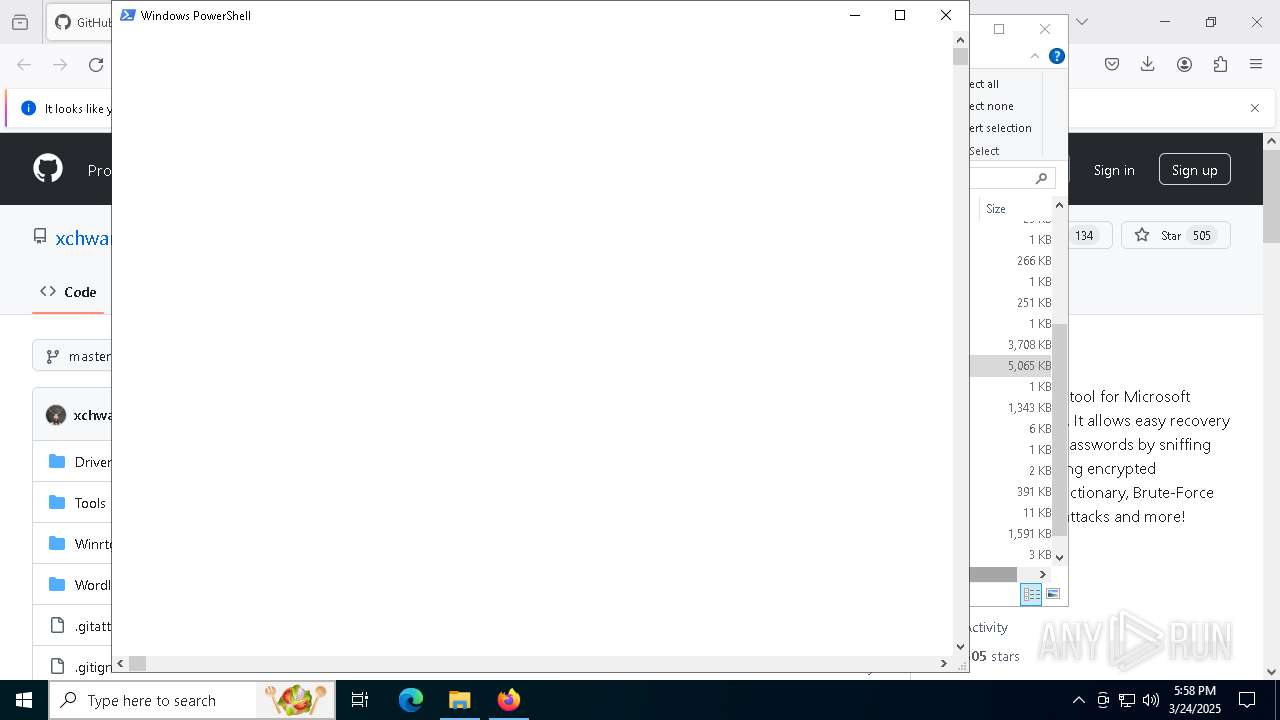Collapse the Explorer ribbon with chevron
Viewport: 1280px width, 720px height.
click(x=1035, y=56)
